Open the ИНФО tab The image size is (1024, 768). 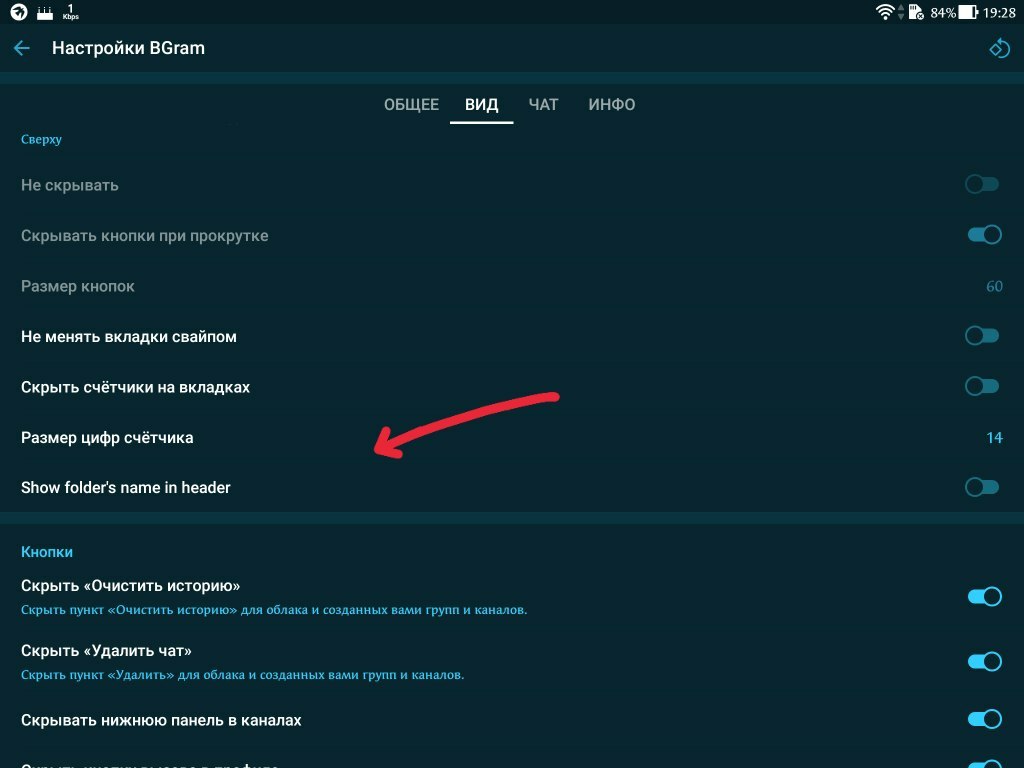click(611, 104)
